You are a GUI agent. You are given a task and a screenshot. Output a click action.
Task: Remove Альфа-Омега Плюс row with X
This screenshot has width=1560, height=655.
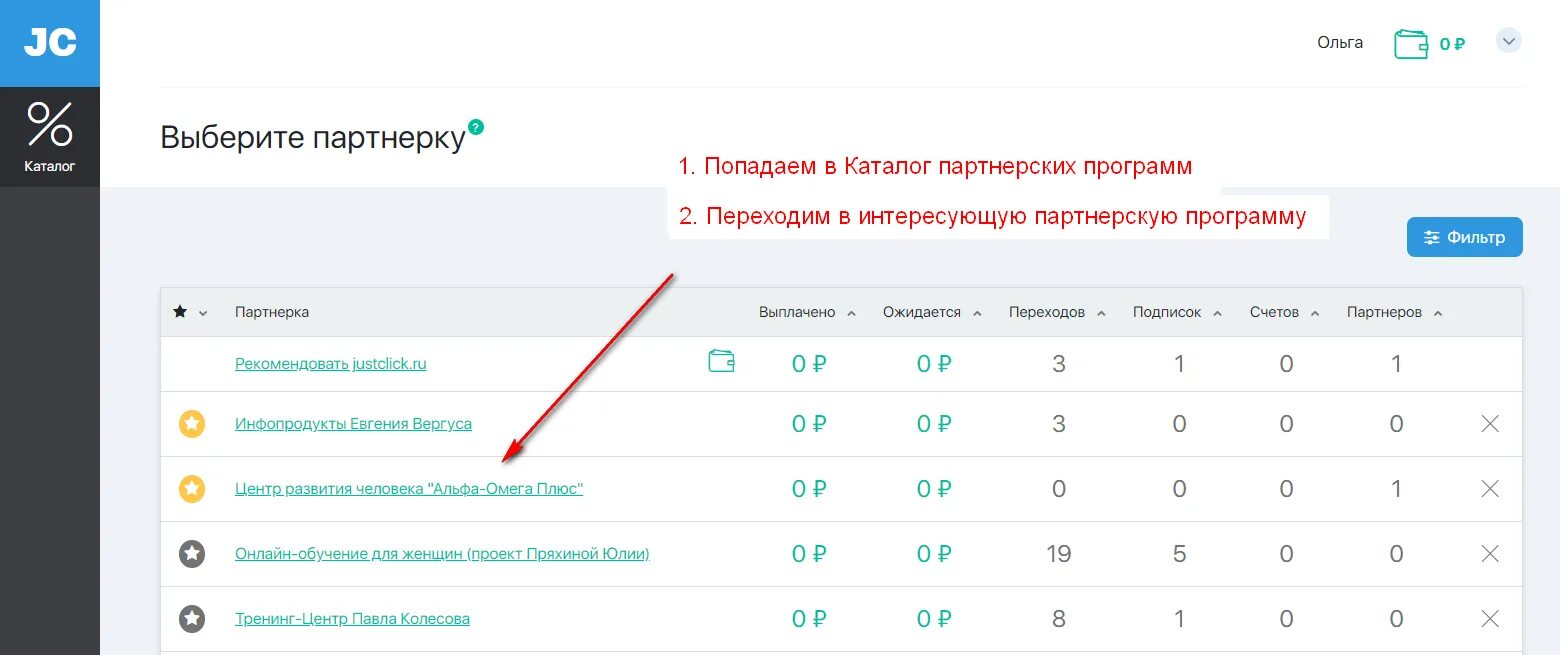(x=1490, y=489)
